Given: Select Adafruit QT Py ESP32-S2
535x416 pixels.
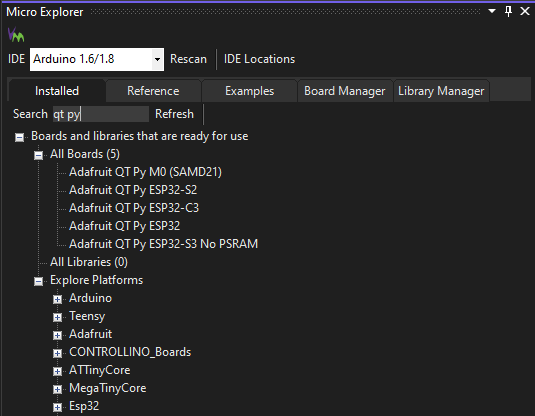Looking at the screenshot, I should click(133, 190).
